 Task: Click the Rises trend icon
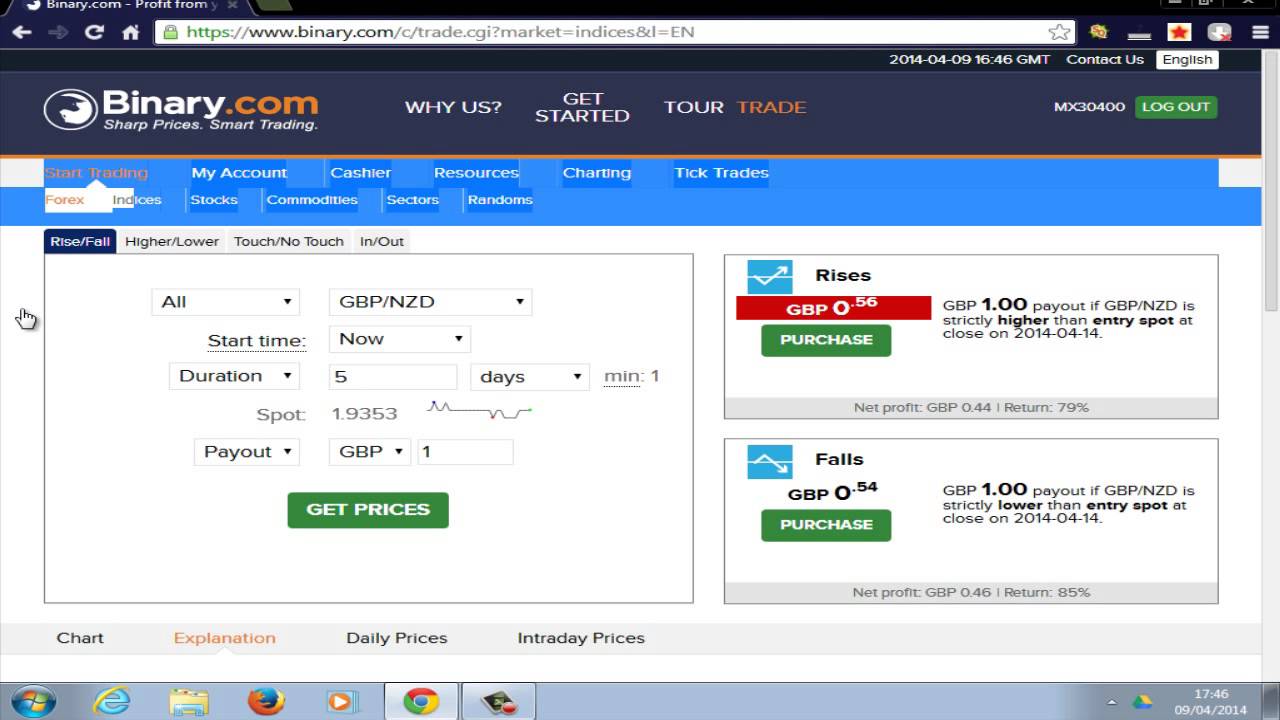(x=769, y=276)
